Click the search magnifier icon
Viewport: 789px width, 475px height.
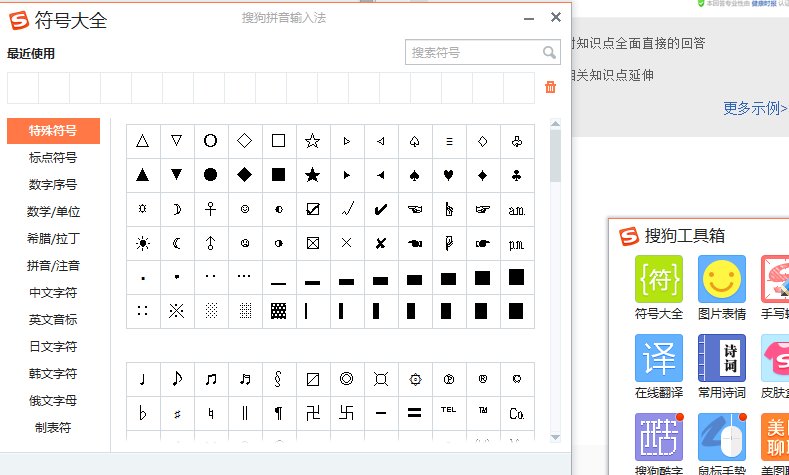(x=549, y=52)
